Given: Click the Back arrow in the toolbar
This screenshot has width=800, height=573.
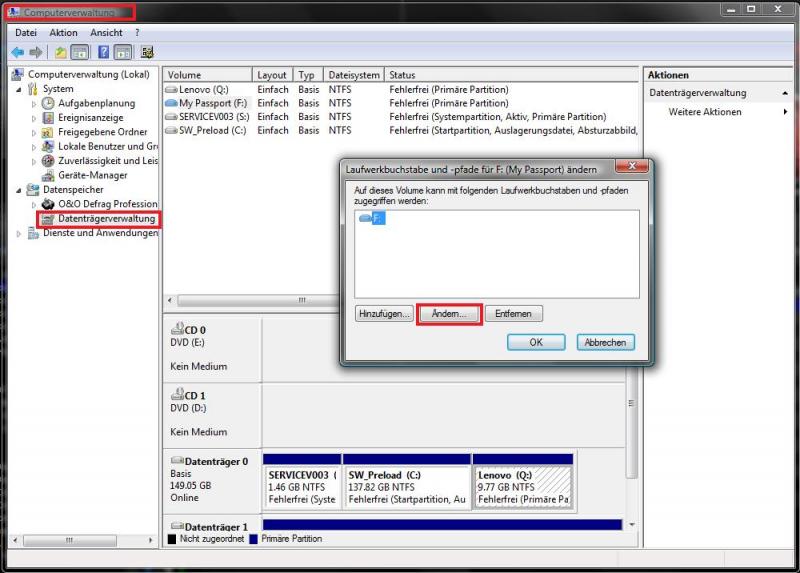Looking at the screenshot, I should pos(18,52).
